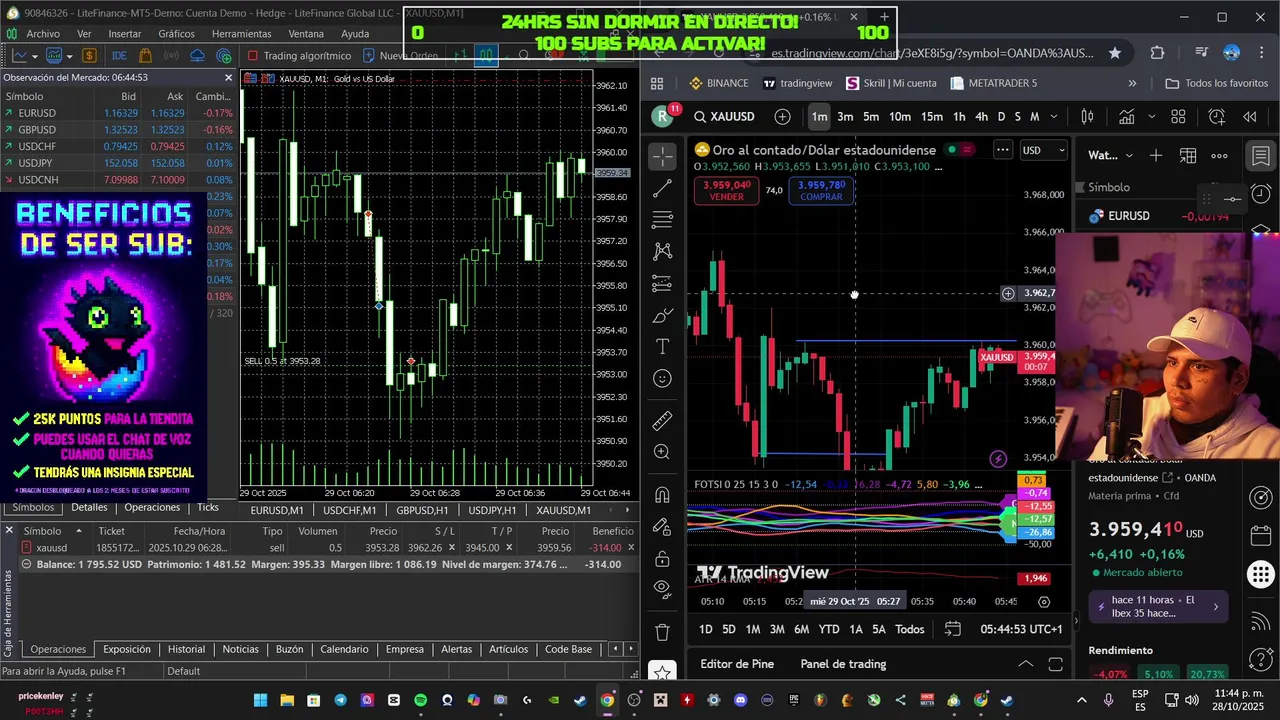
Task: Open the alerts alarm clock sidebar icon
Action: (1260, 193)
